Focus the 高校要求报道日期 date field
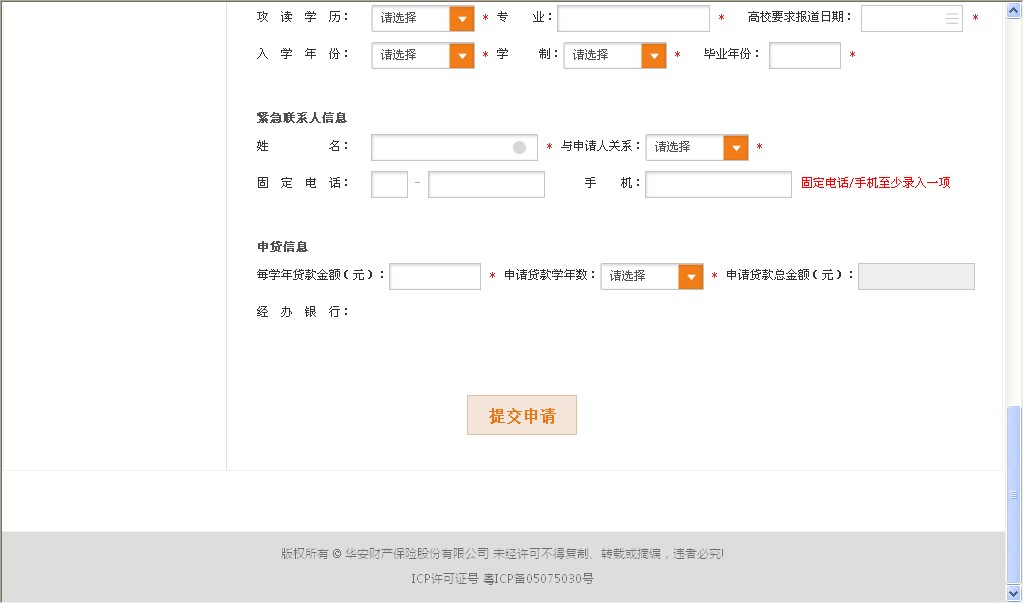This screenshot has width=1024, height=604. [902, 18]
